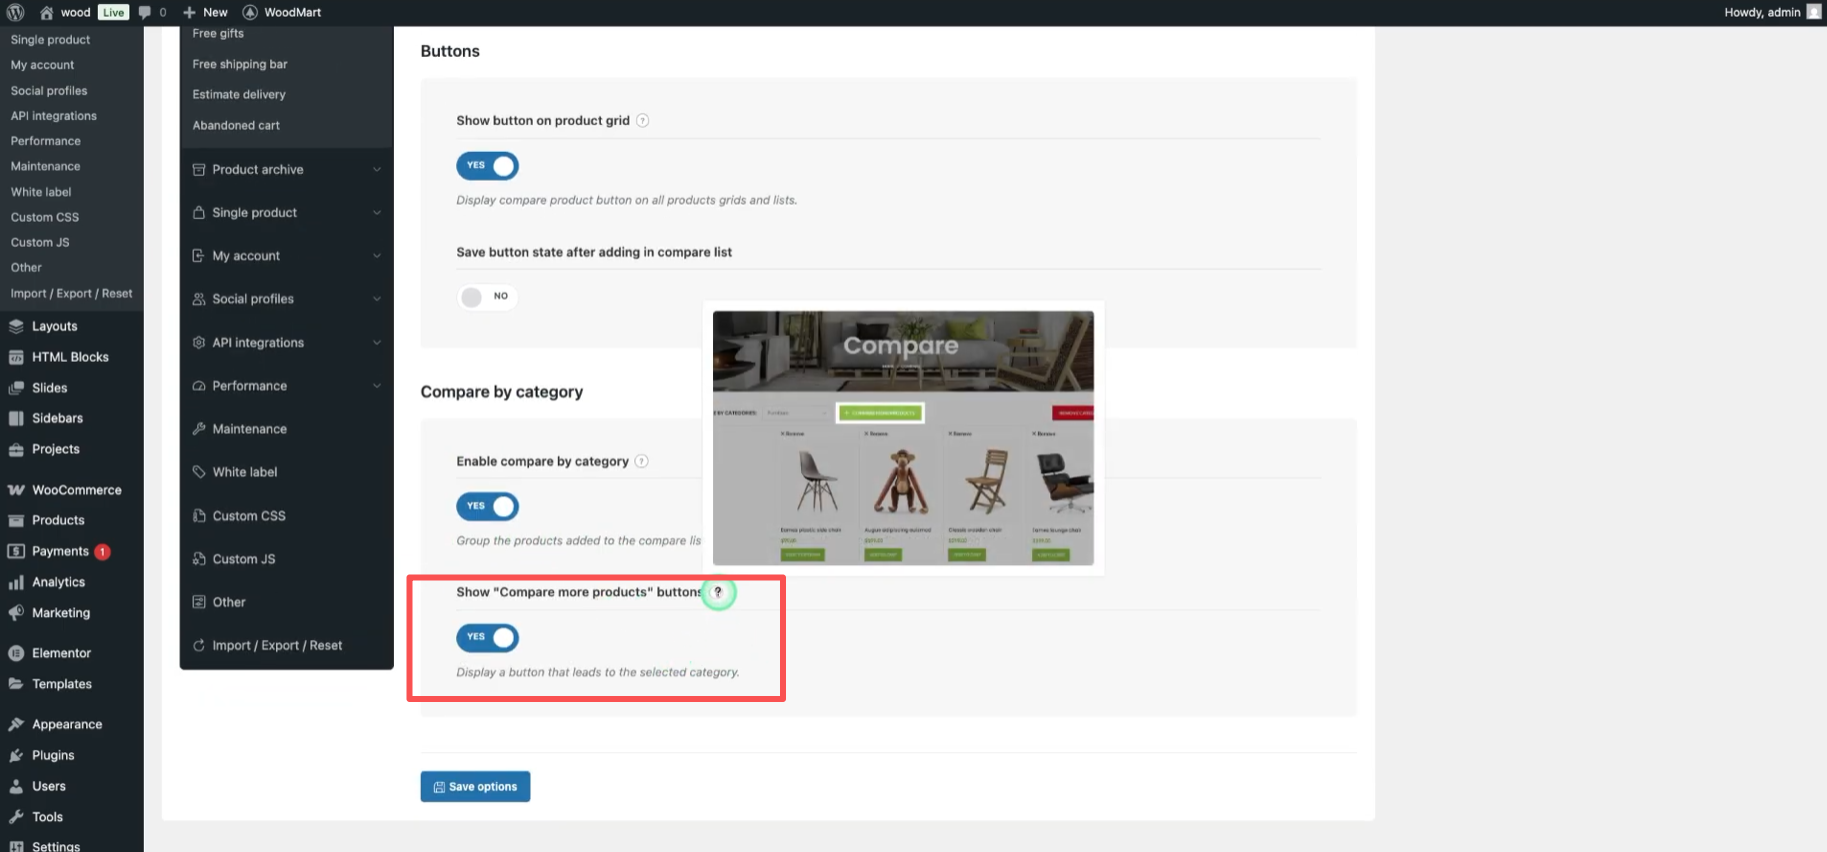Click the Tools wrench icon
1827x852 pixels.
pos(16,817)
